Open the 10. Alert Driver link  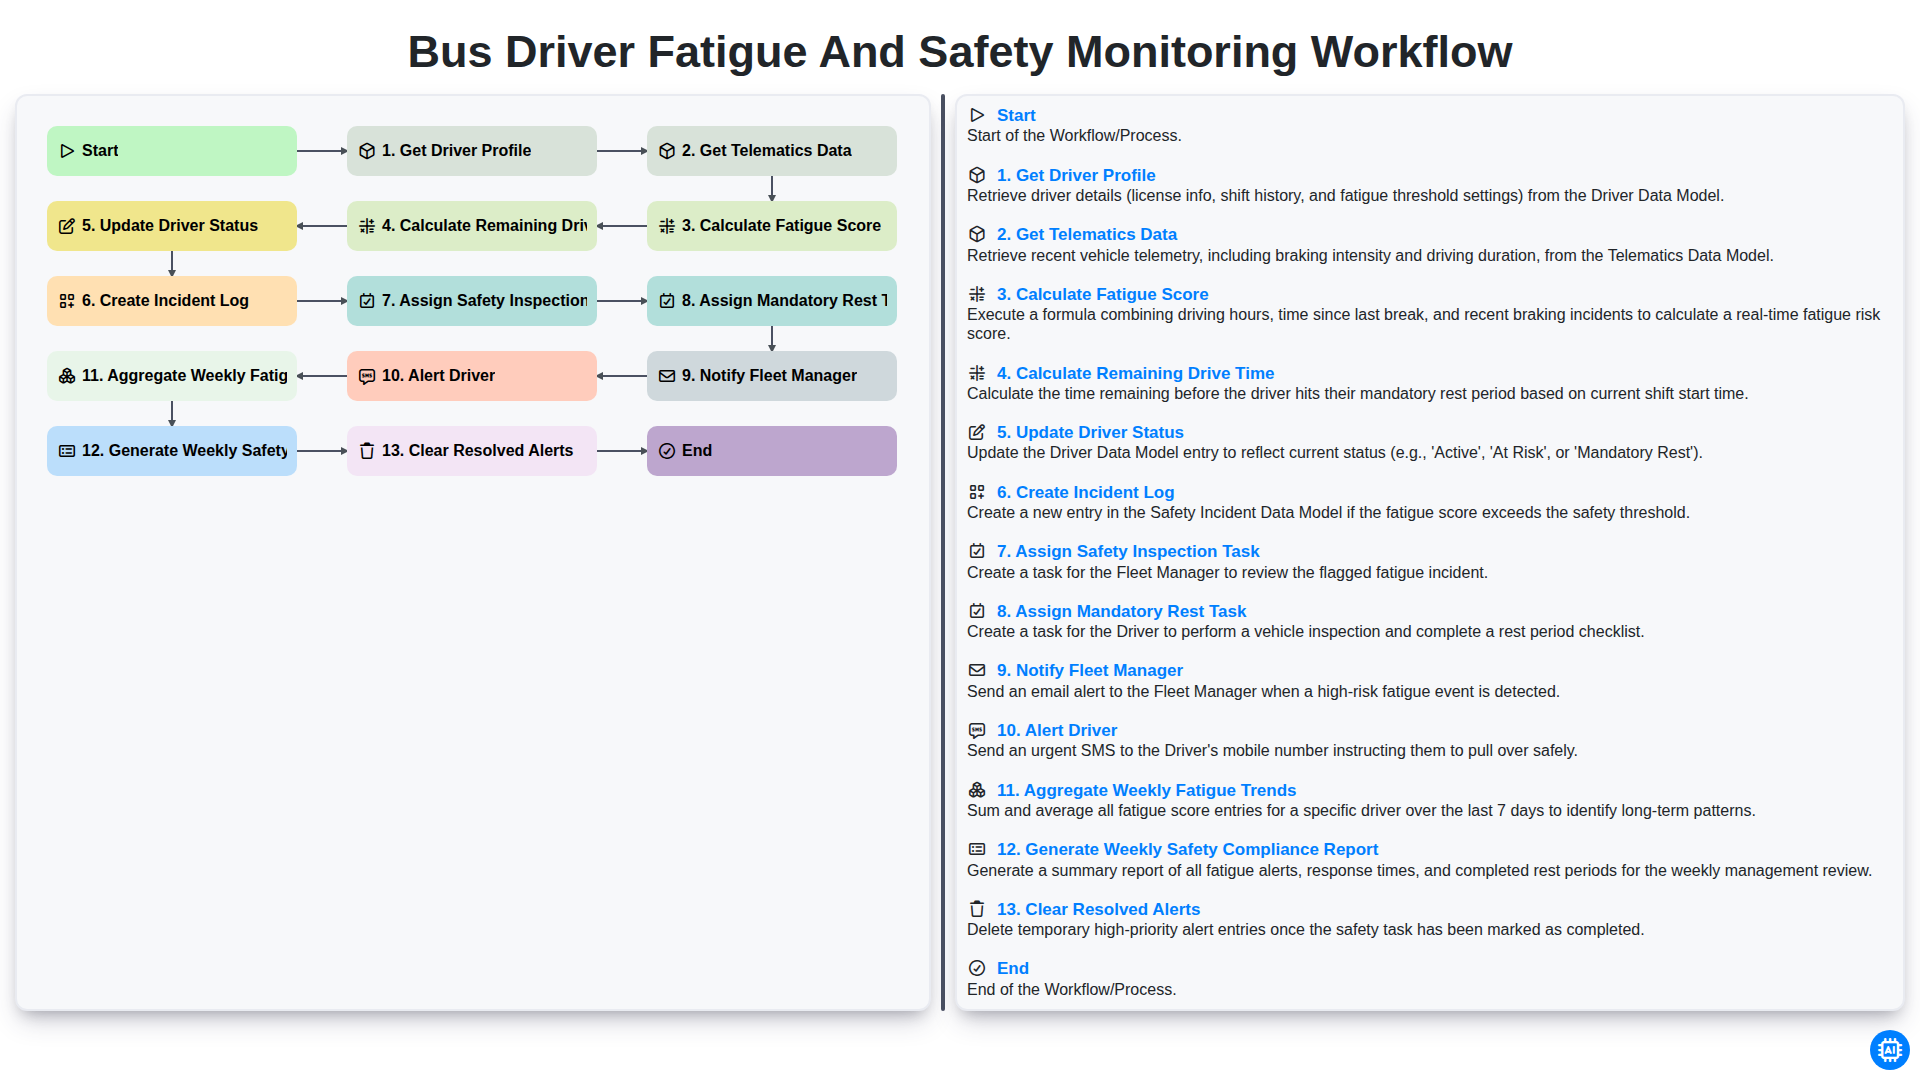click(1057, 730)
